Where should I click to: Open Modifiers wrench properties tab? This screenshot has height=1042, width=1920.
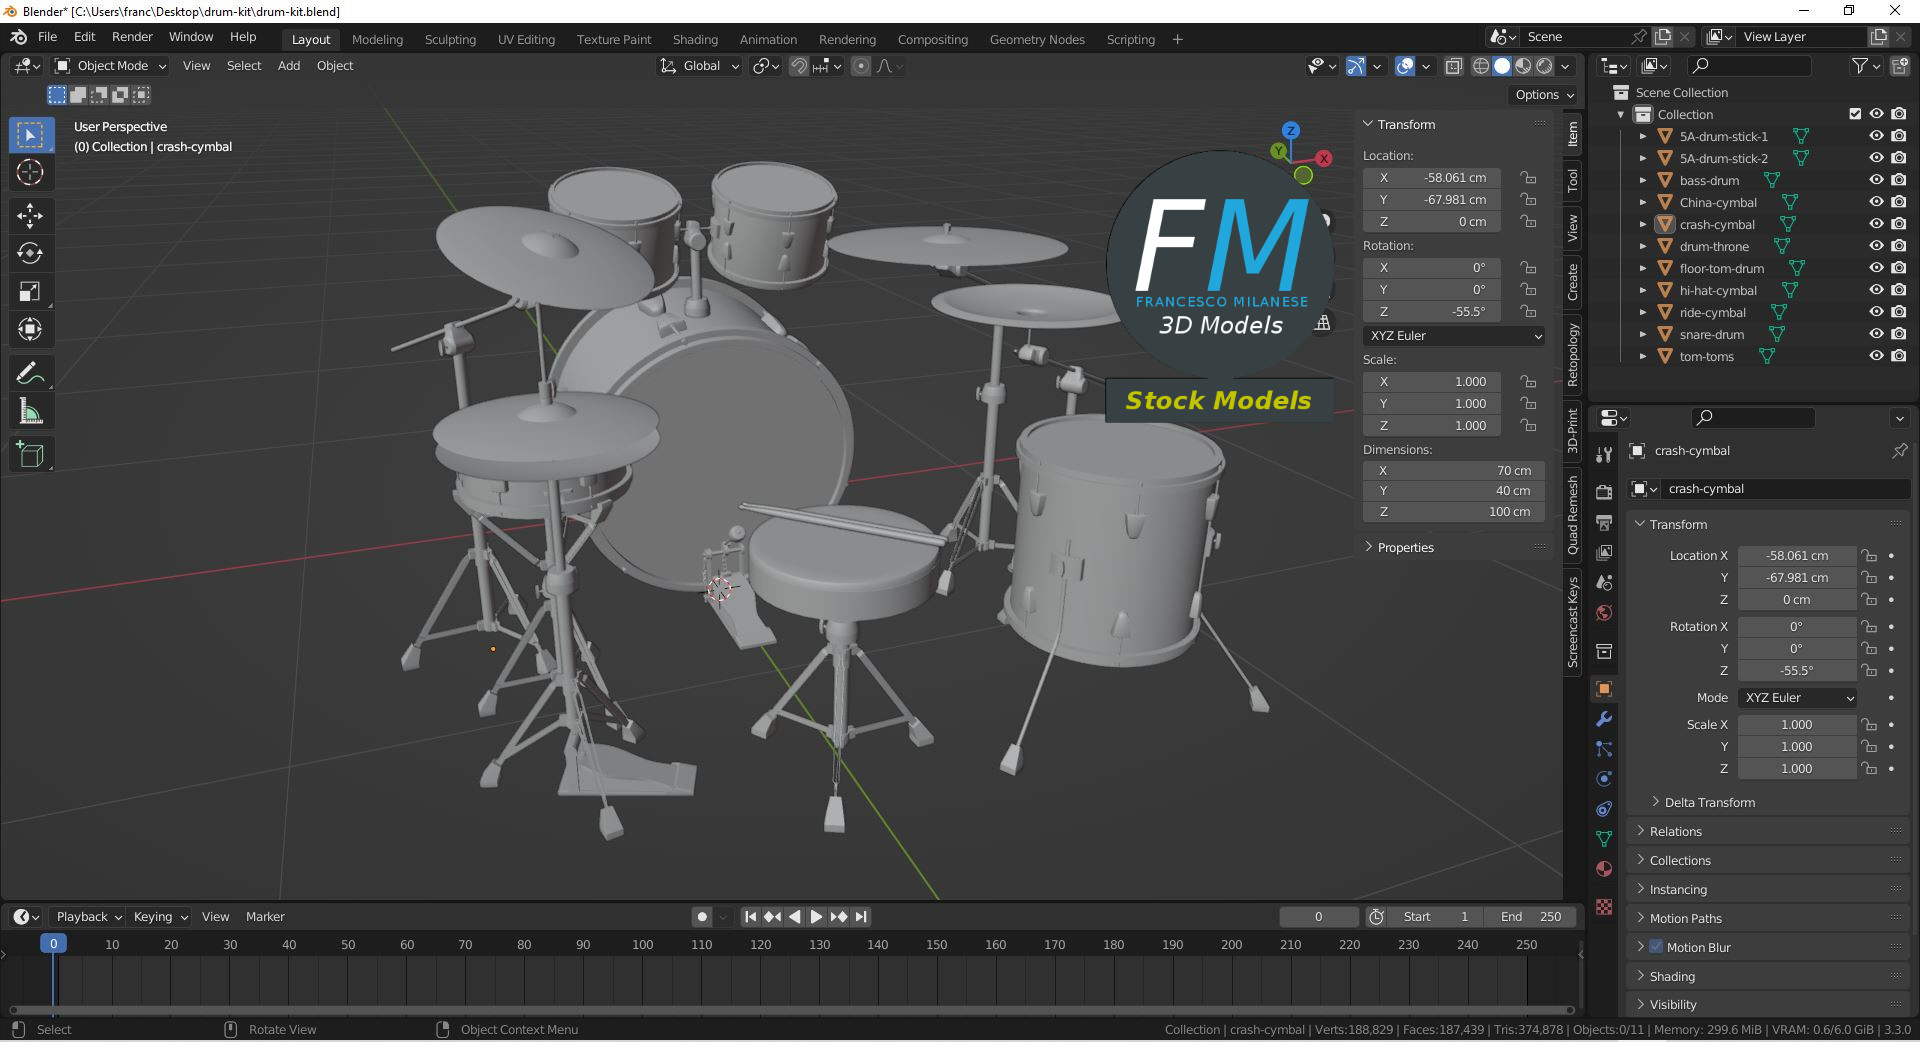(1604, 719)
